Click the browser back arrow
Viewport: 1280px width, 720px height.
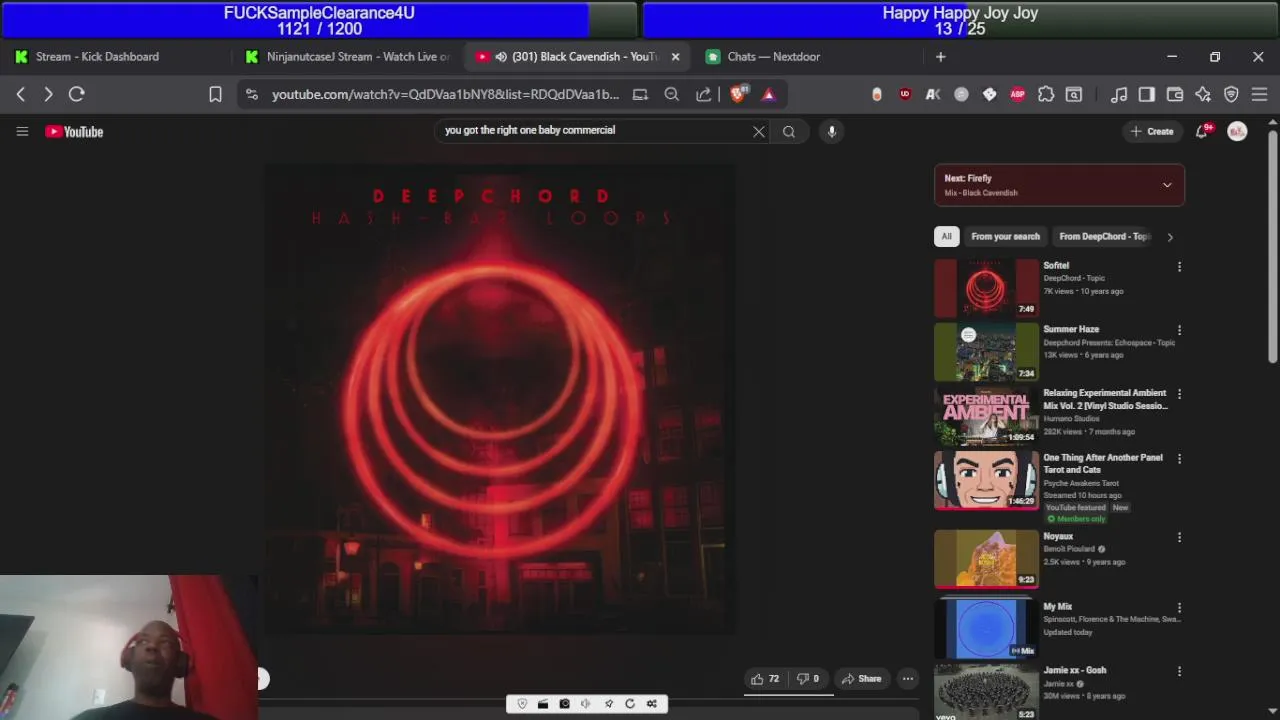click(x=21, y=94)
